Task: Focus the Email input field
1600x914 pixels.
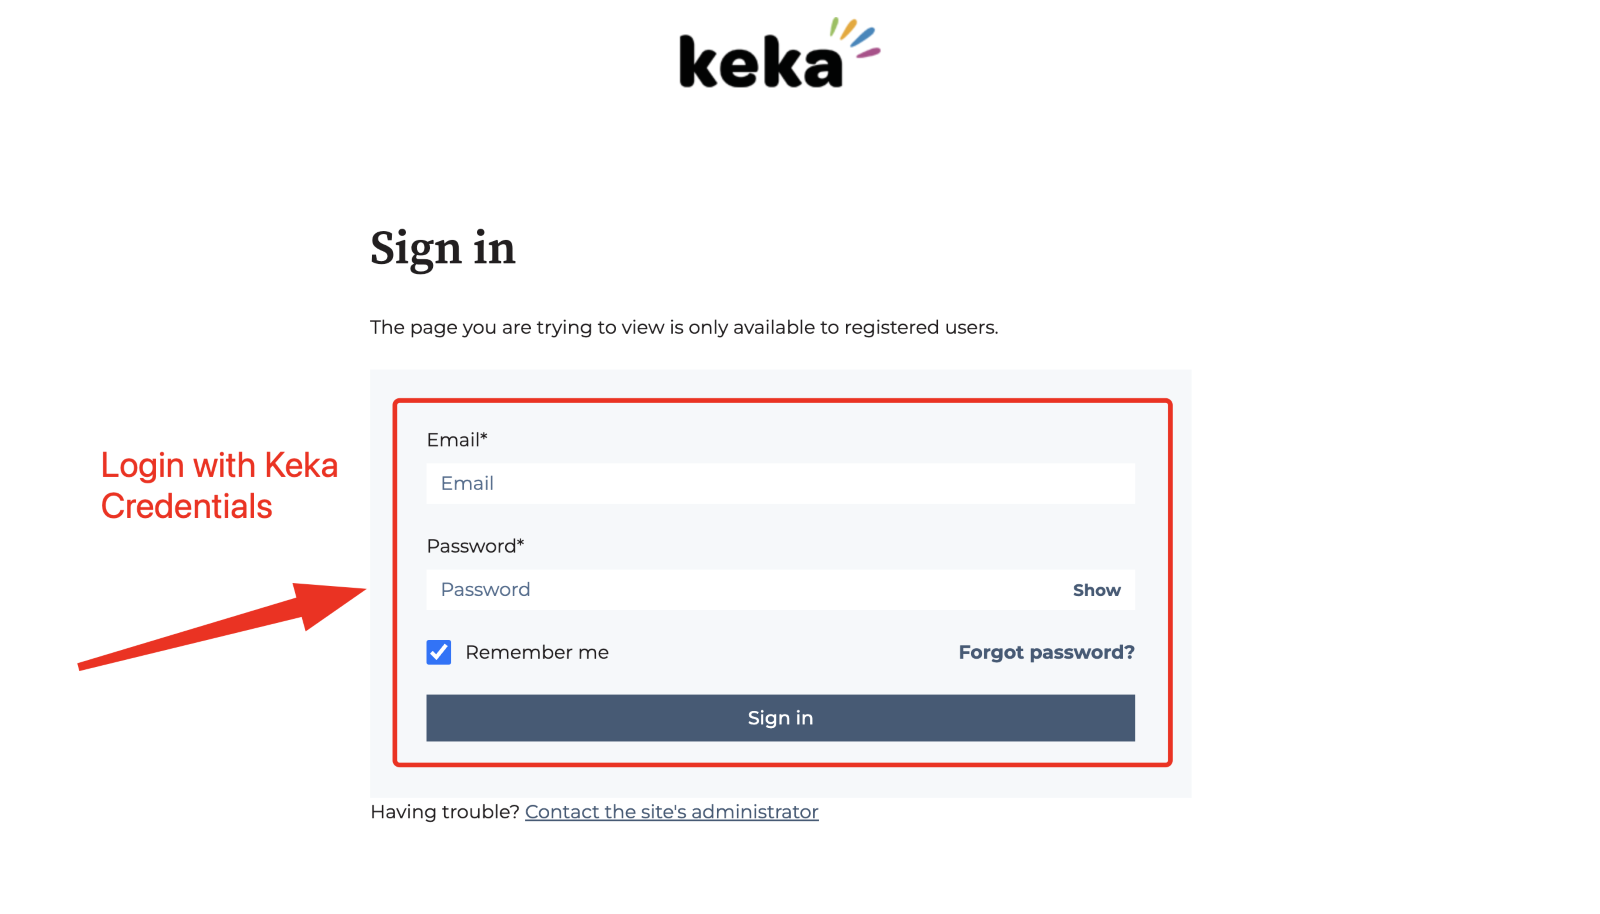Action: click(780, 484)
